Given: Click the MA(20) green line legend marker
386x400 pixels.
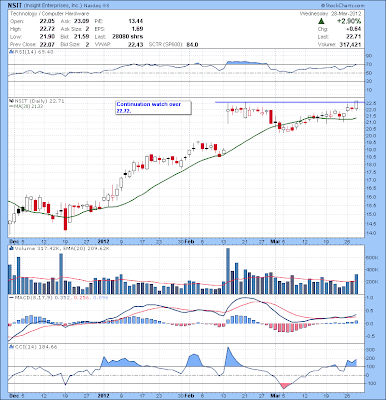Looking at the screenshot, I should point(11,106).
